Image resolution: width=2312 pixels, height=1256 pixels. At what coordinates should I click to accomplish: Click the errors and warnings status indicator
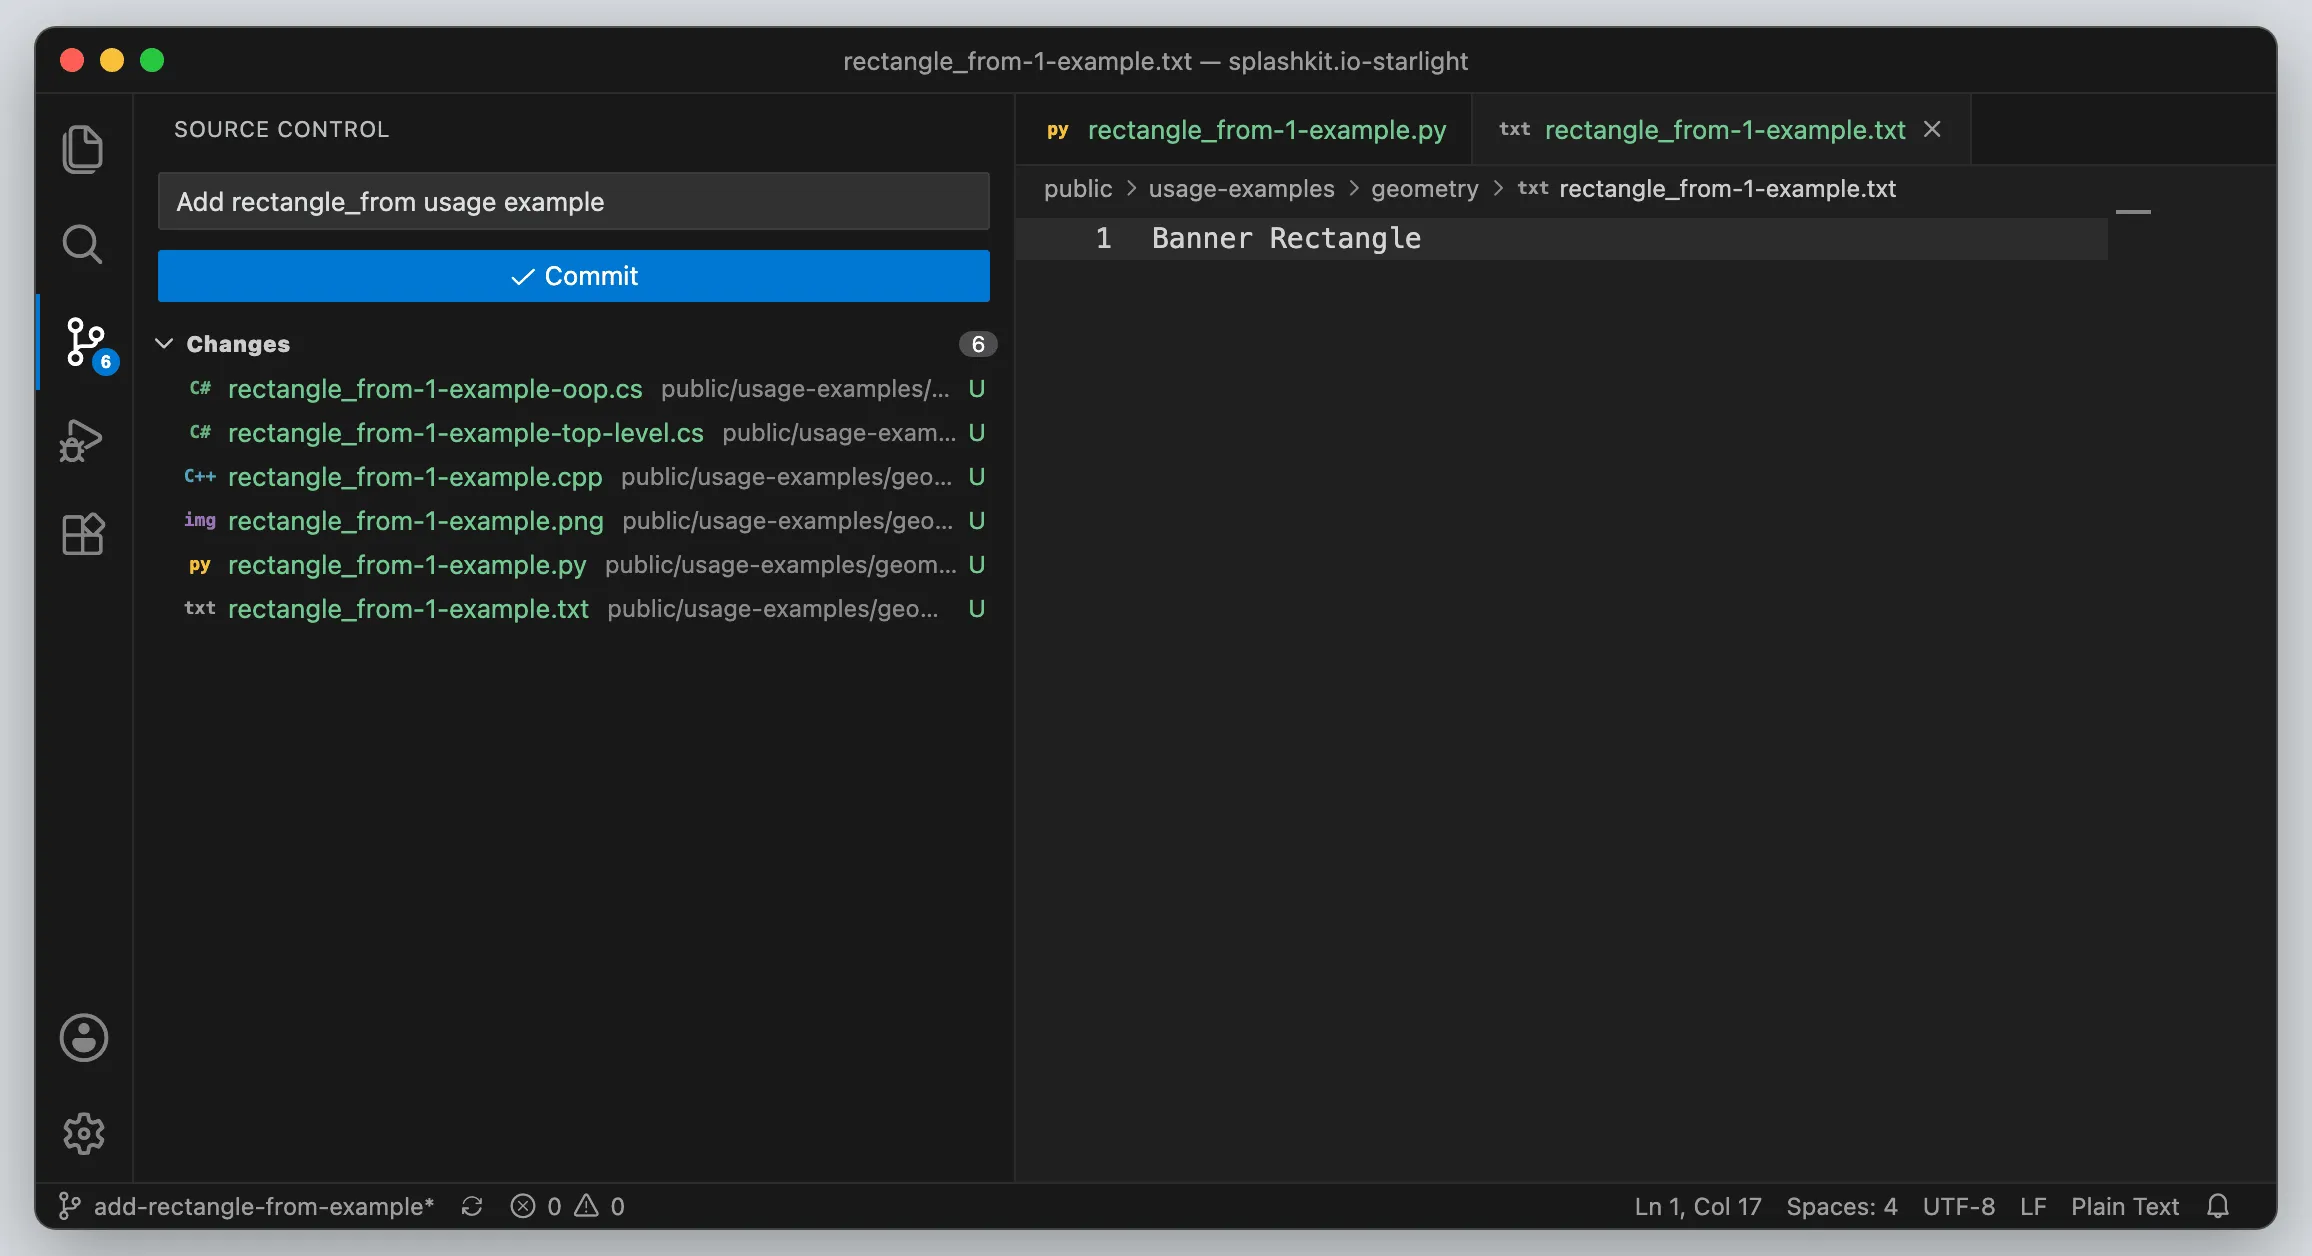point(567,1206)
